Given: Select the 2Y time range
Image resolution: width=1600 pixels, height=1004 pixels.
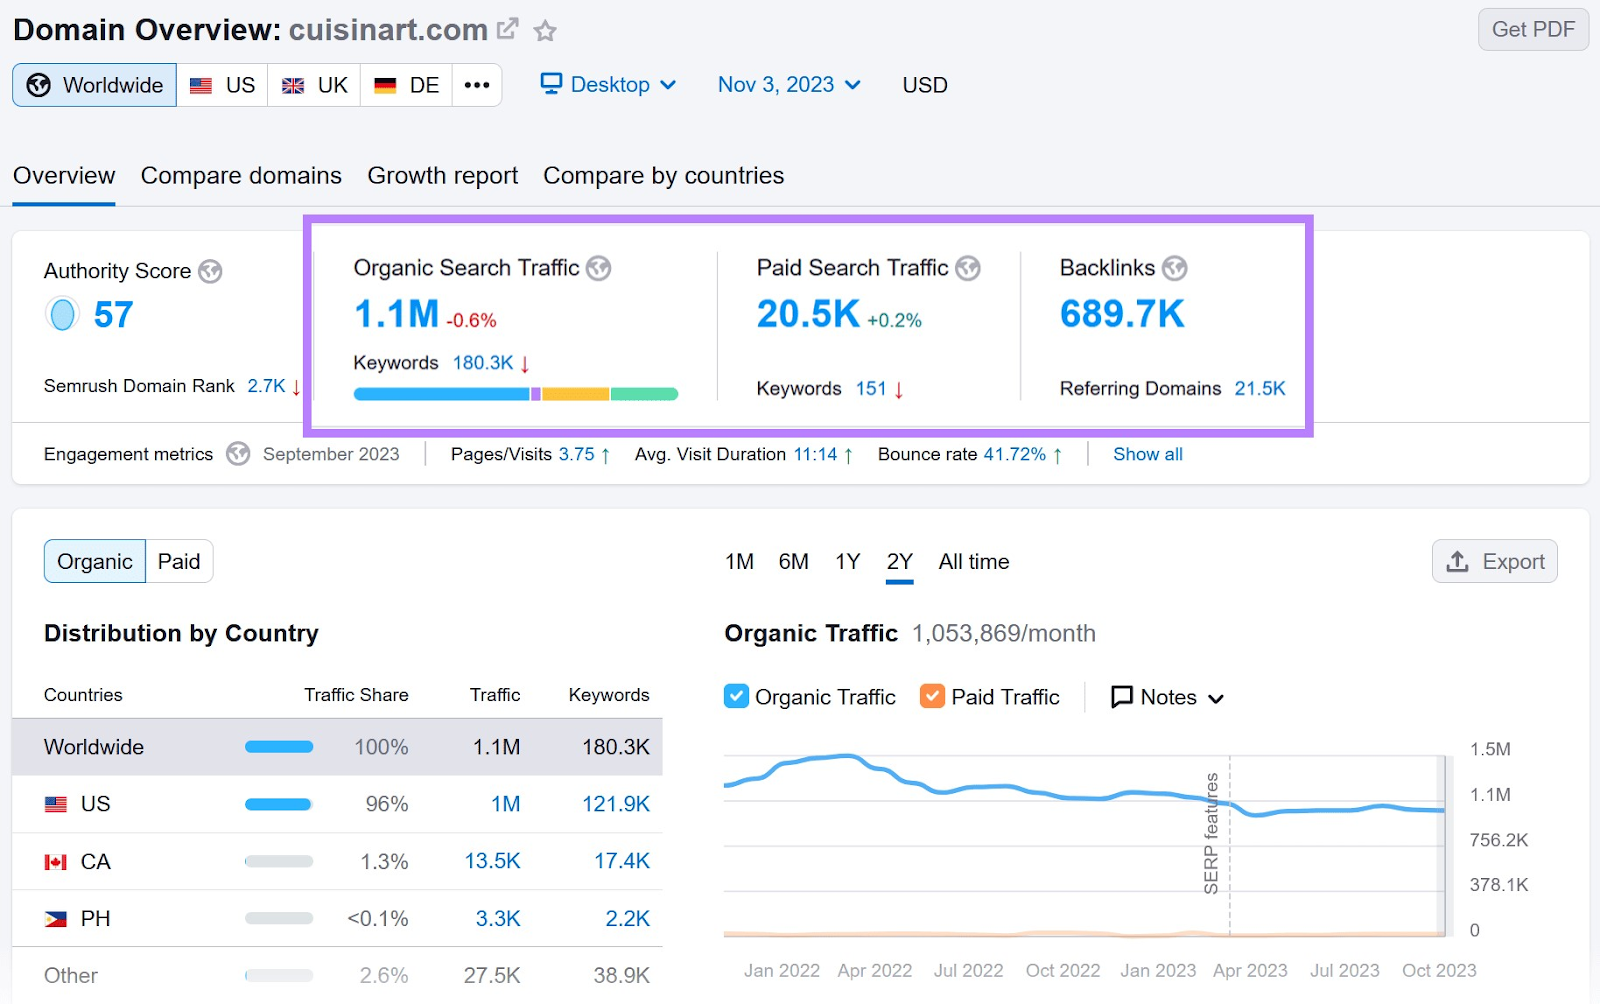Looking at the screenshot, I should [x=899, y=562].
